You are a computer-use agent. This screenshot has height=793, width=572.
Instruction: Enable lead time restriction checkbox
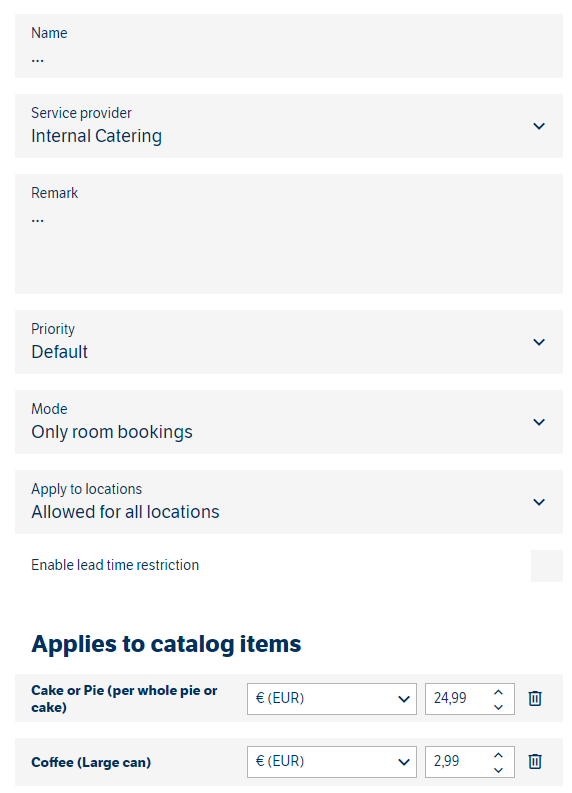(x=546, y=565)
